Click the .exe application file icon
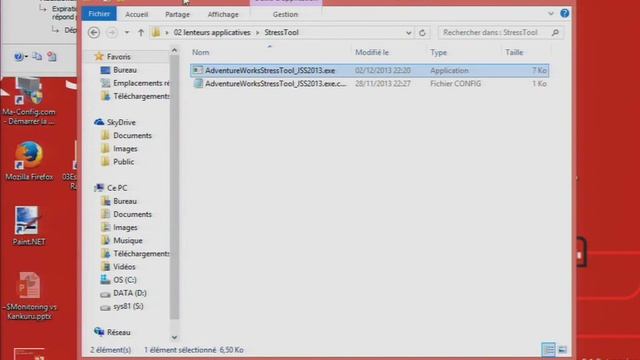640x360 pixels. coord(198,70)
